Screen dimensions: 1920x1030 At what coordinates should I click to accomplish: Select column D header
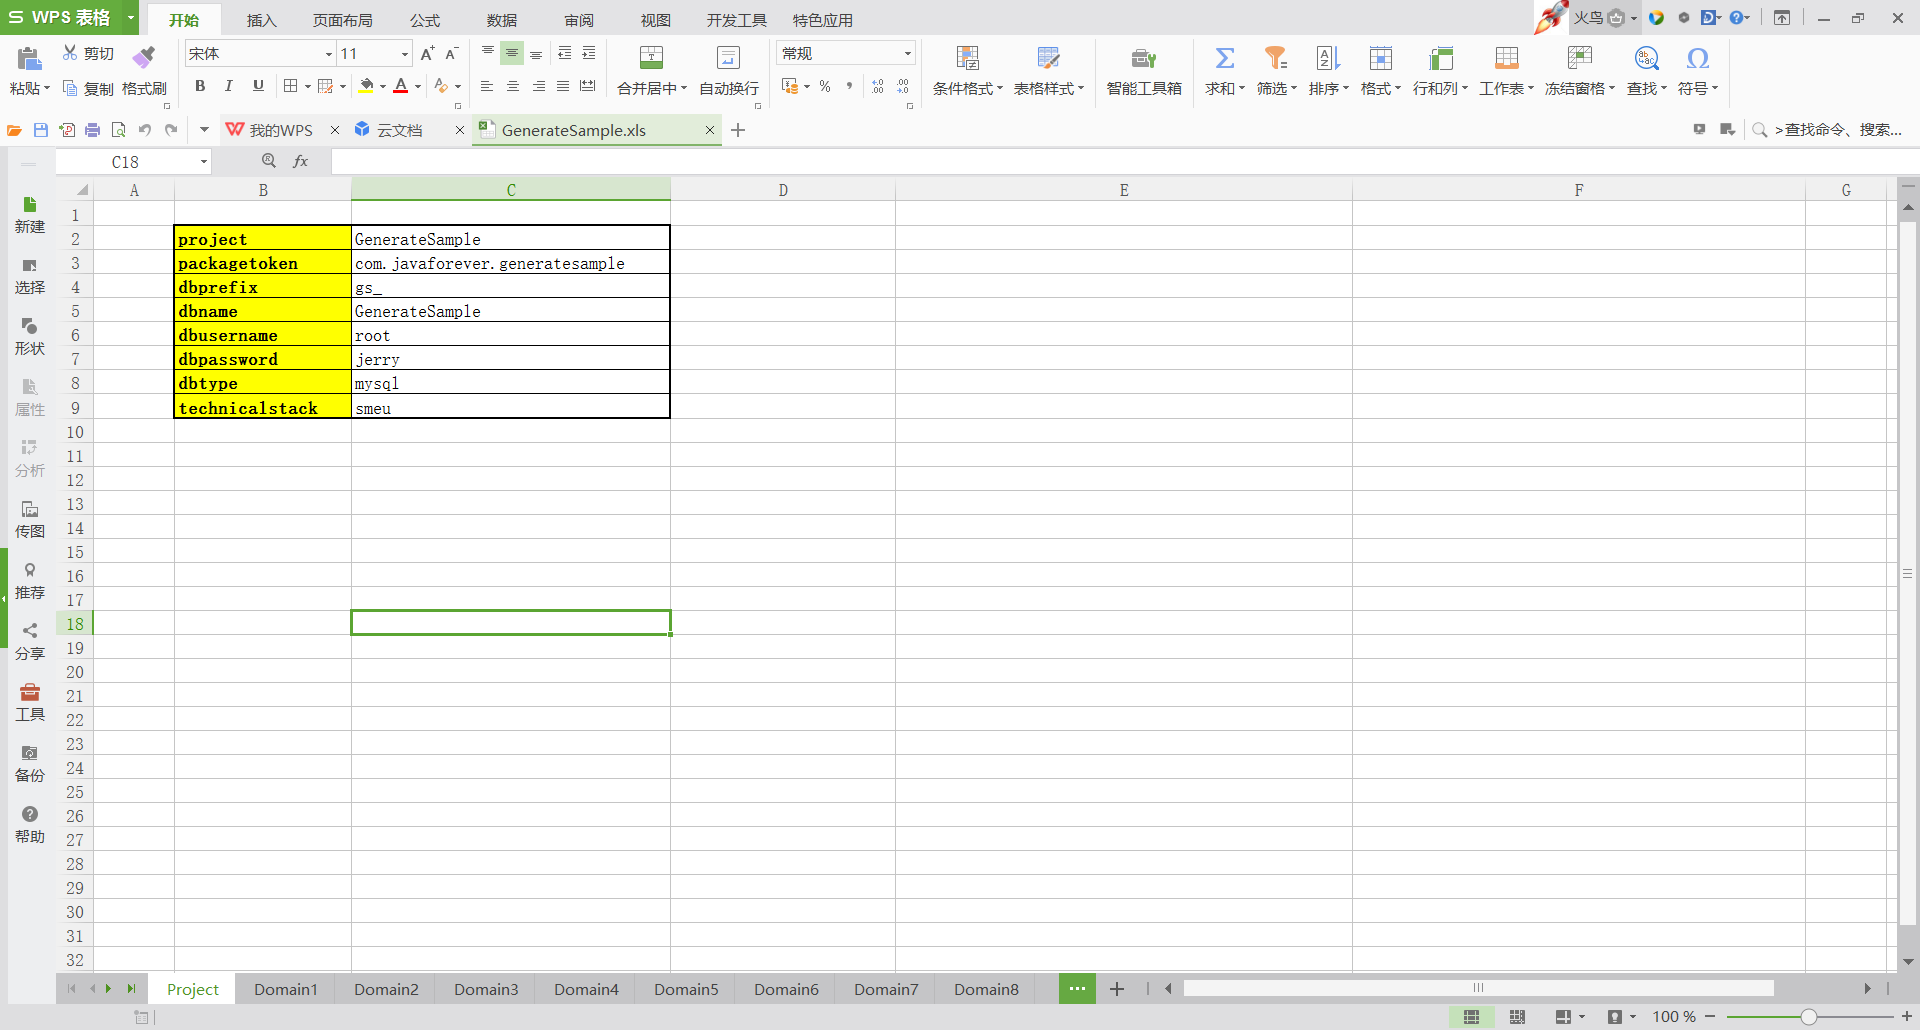point(783,190)
